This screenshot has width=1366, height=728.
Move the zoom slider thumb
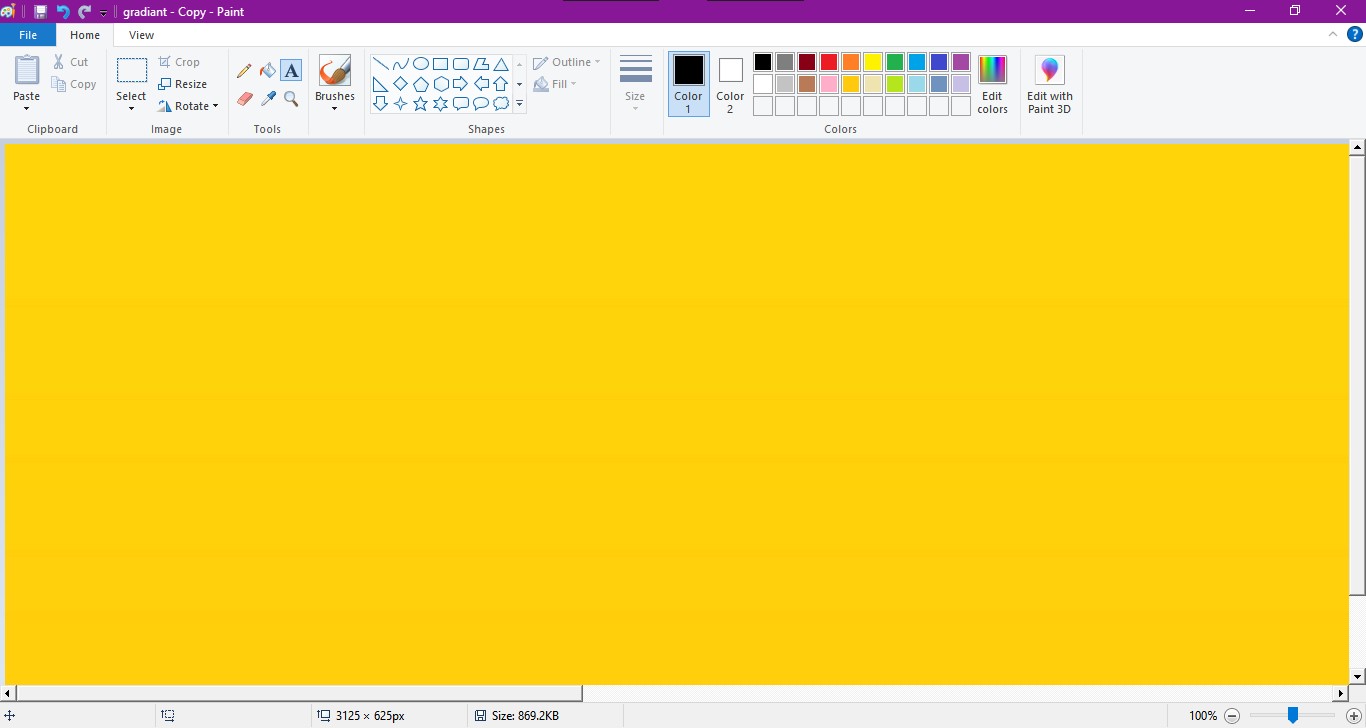(1292, 715)
